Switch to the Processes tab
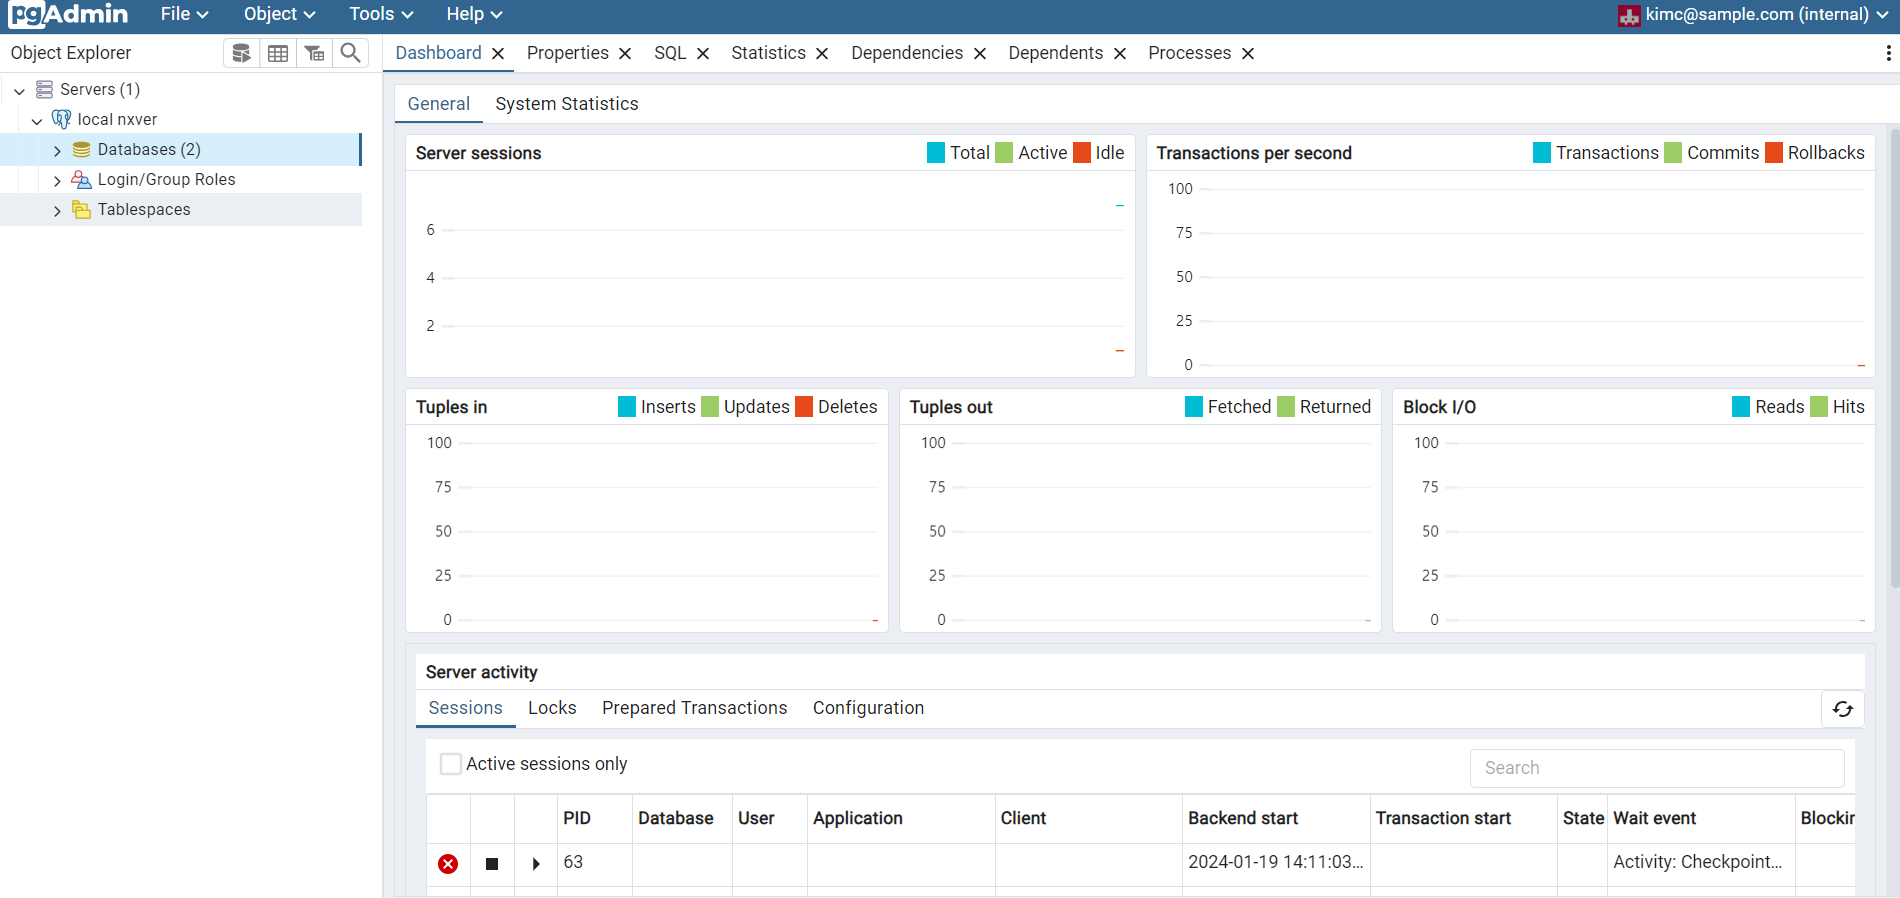1900x898 pixels. 1189,53
